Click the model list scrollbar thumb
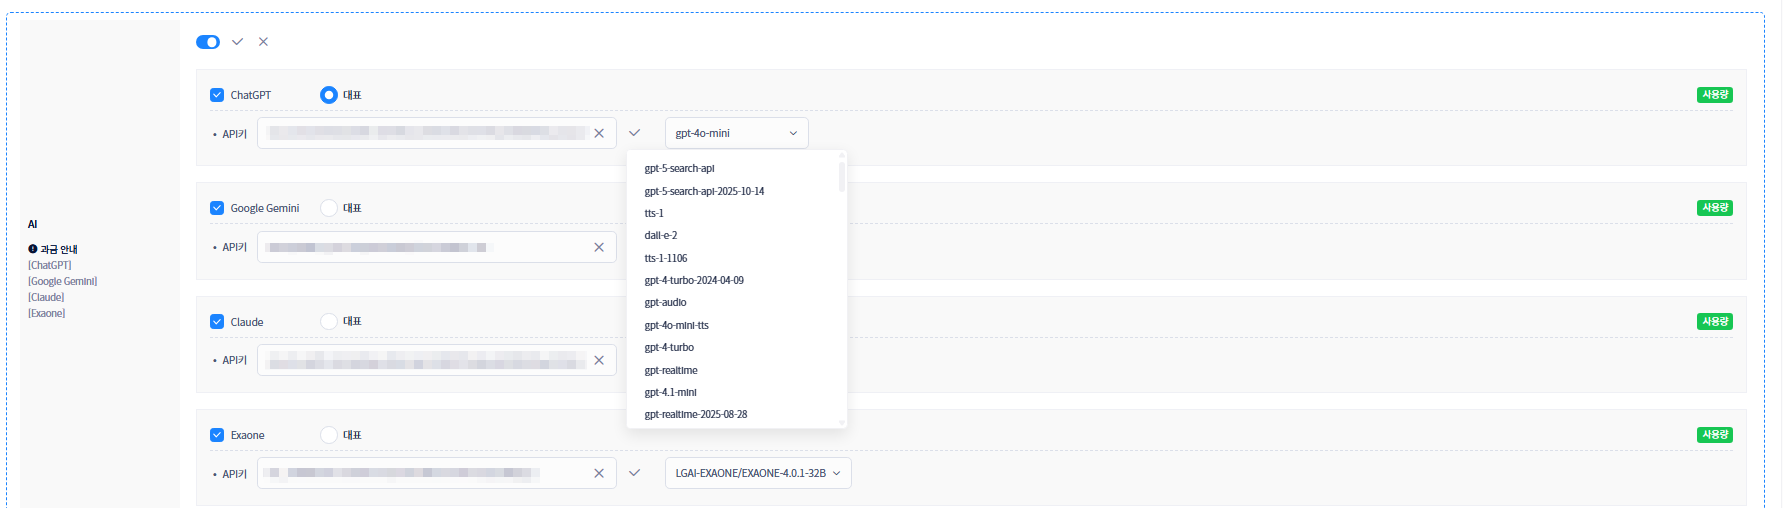The image size is (1783, 508). [842, 176]
